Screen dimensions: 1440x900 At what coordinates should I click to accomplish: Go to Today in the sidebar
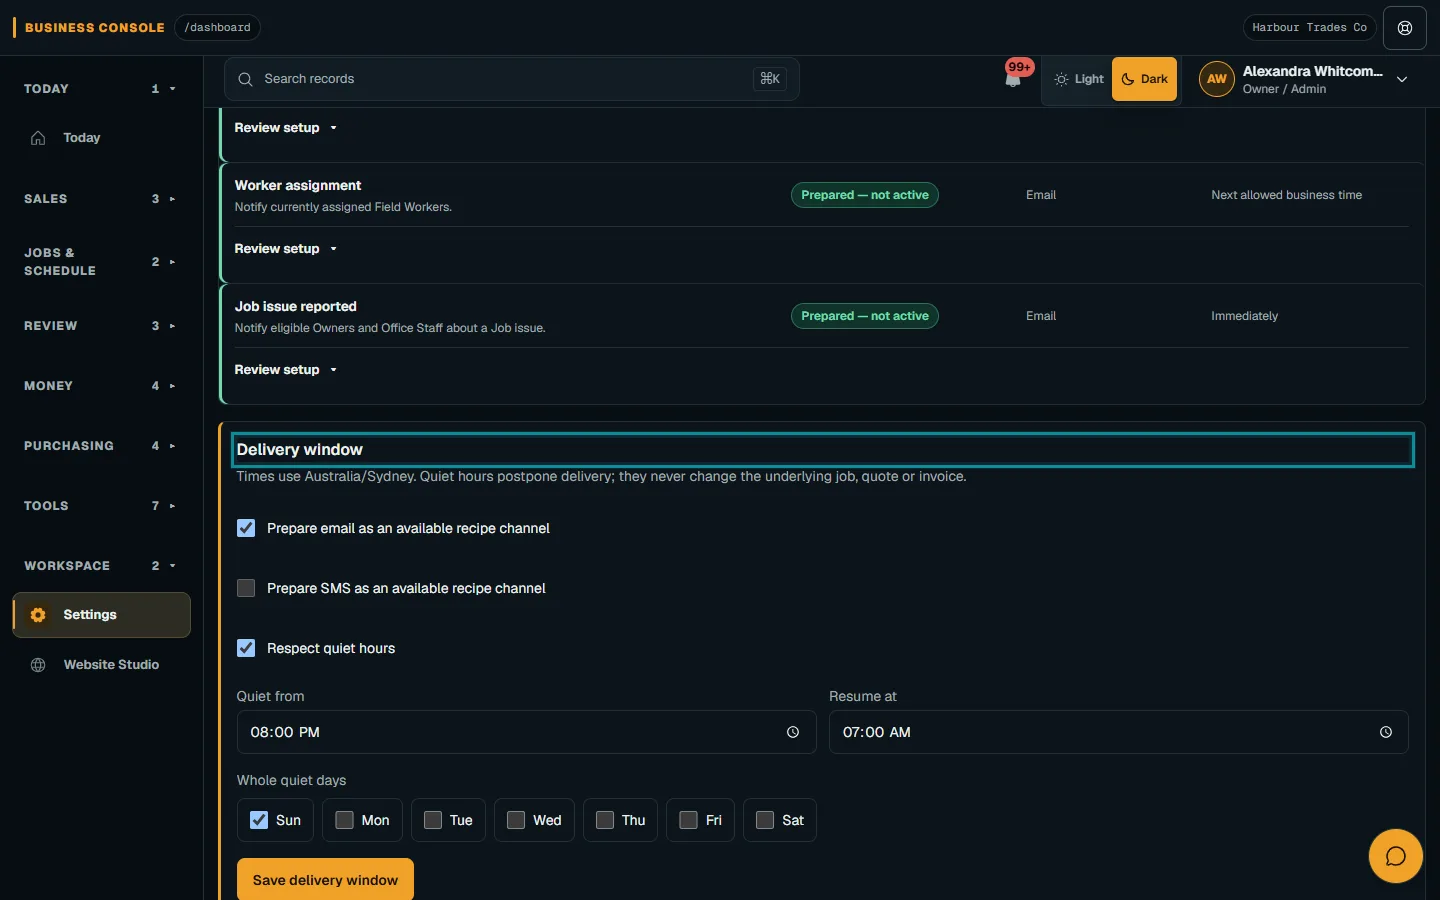click(101, 138)
